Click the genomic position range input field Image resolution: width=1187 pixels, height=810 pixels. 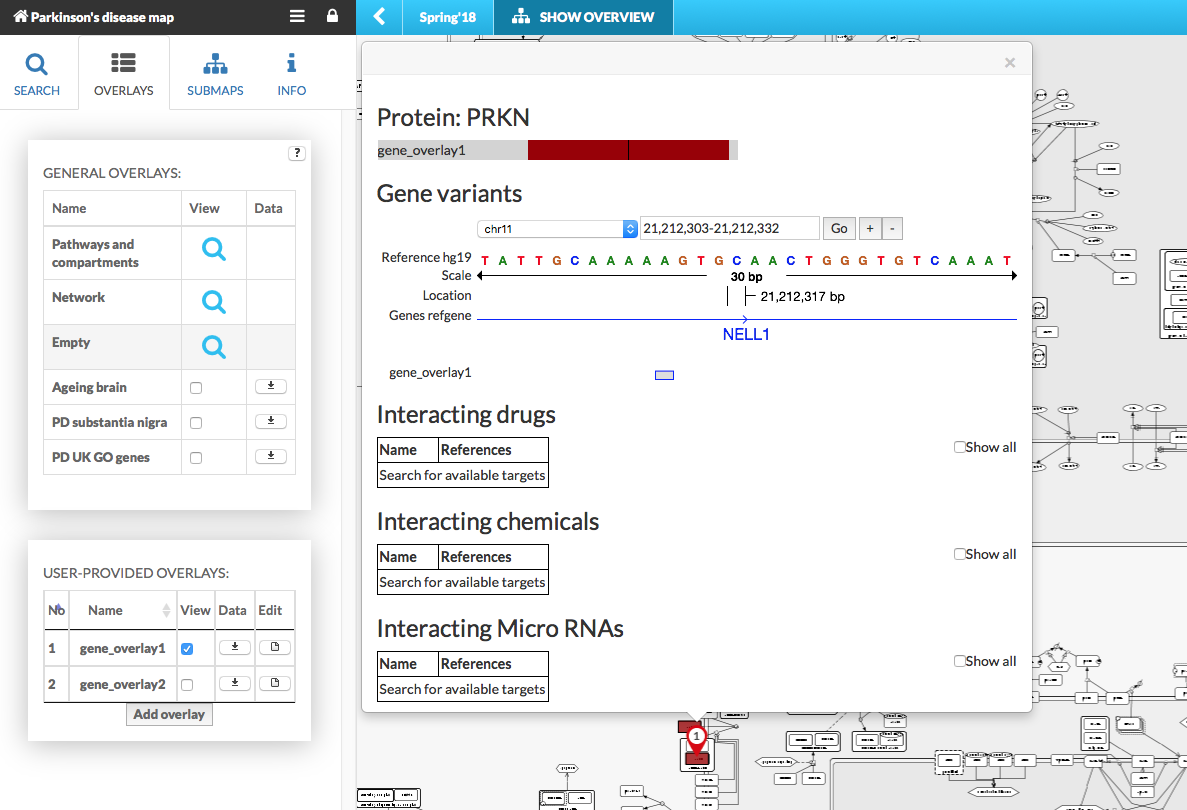pos(729,229)
